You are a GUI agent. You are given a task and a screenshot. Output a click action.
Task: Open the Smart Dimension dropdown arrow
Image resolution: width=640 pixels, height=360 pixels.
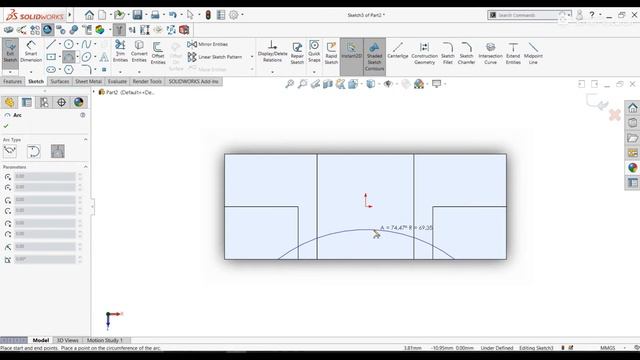31,72
